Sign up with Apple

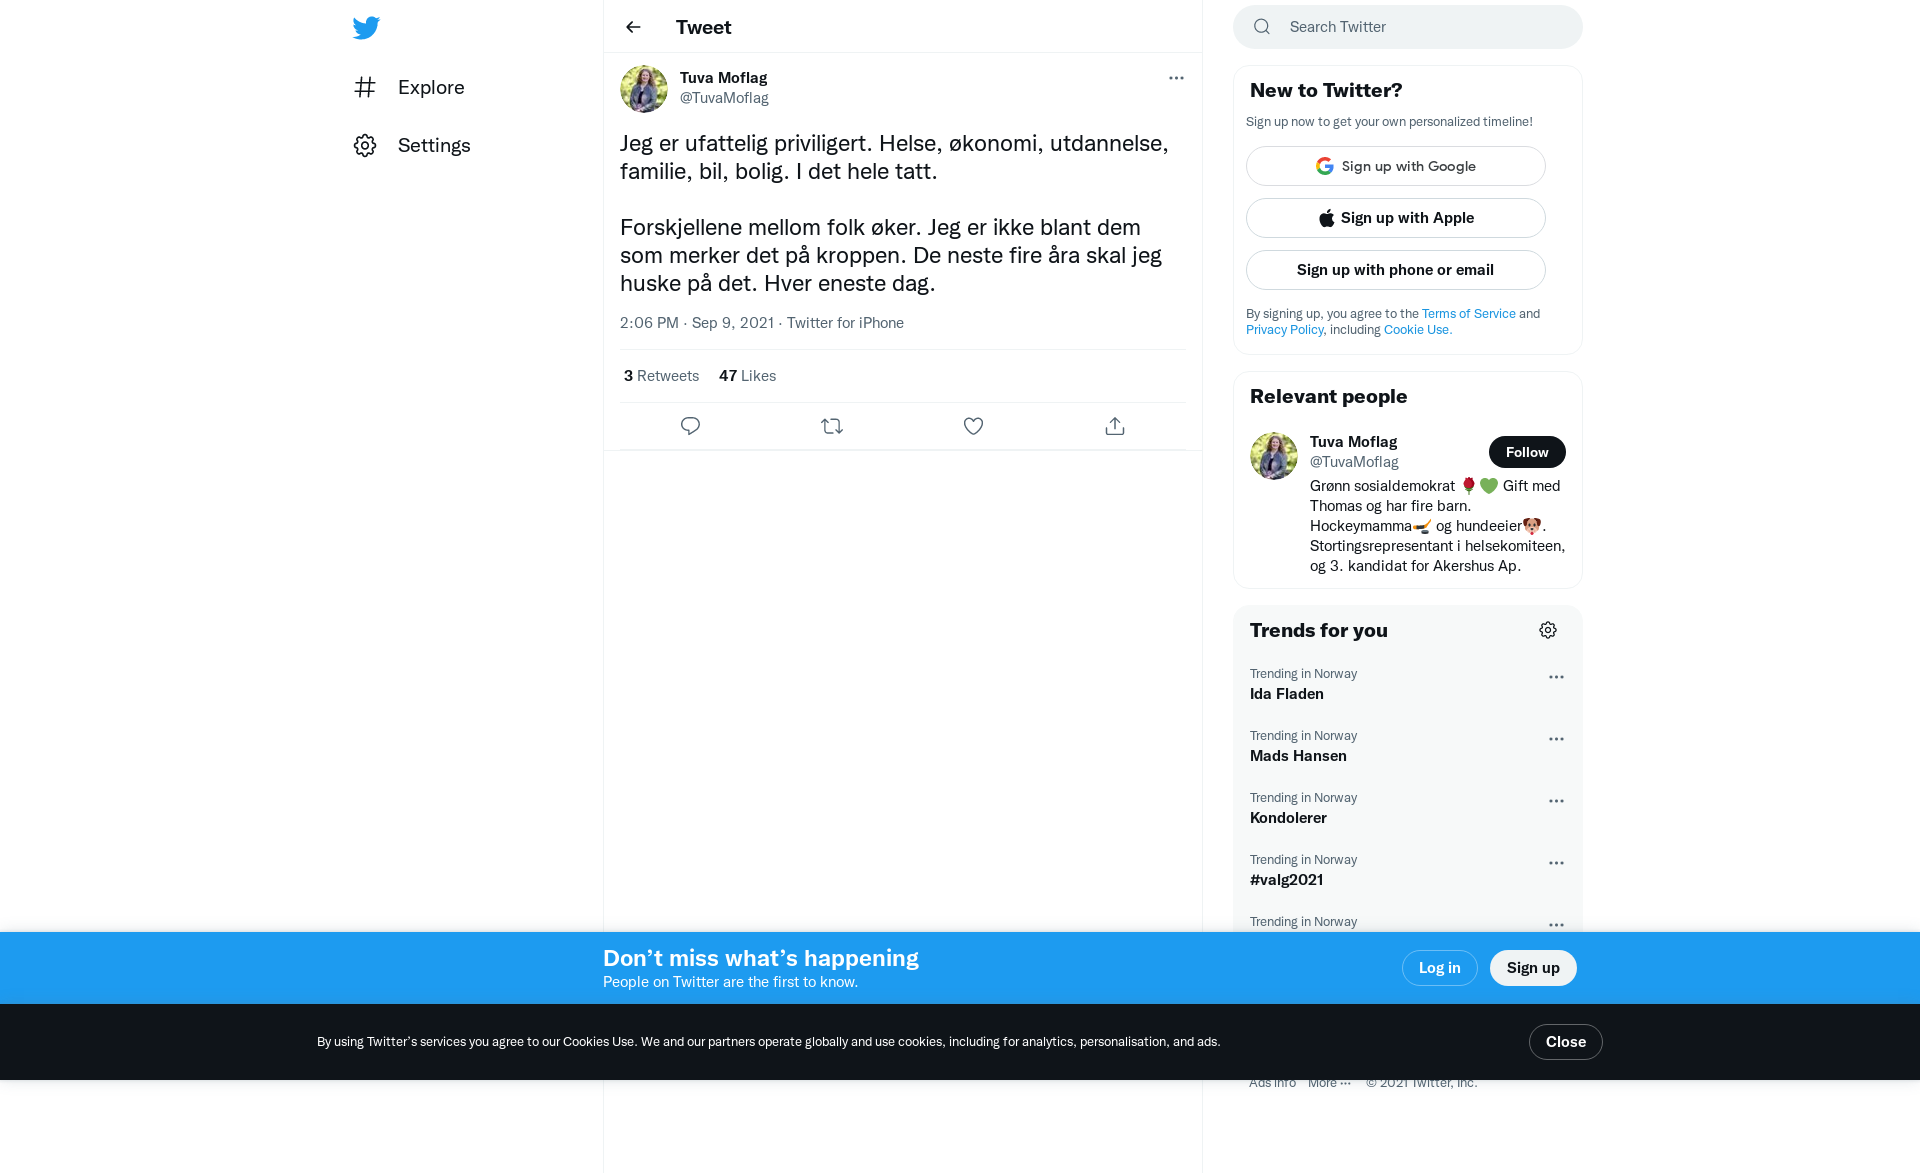click(x=1396, y=218)
